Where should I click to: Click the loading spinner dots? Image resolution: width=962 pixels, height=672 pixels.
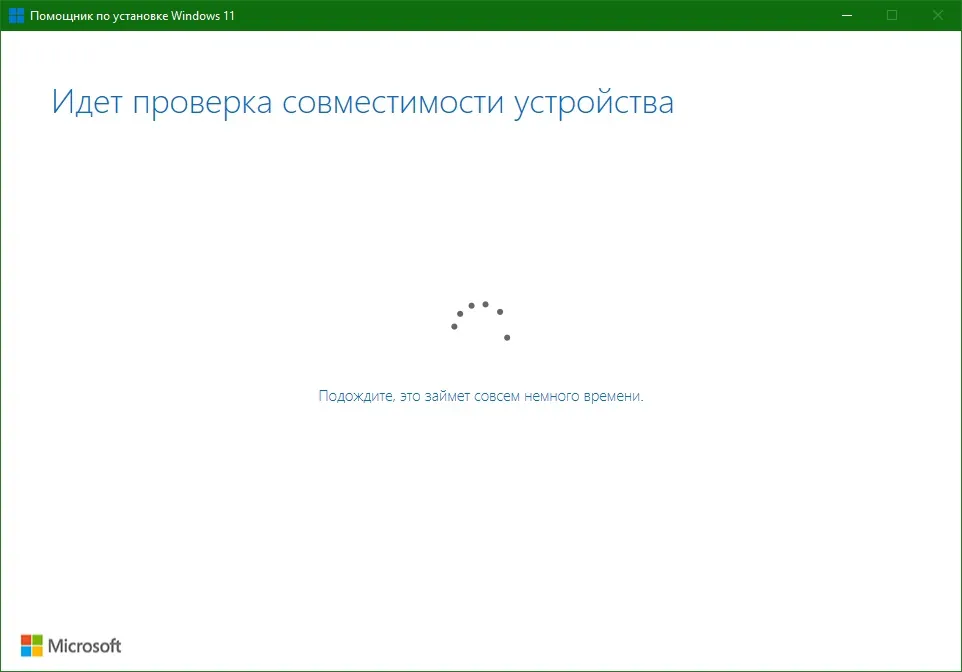481,321
